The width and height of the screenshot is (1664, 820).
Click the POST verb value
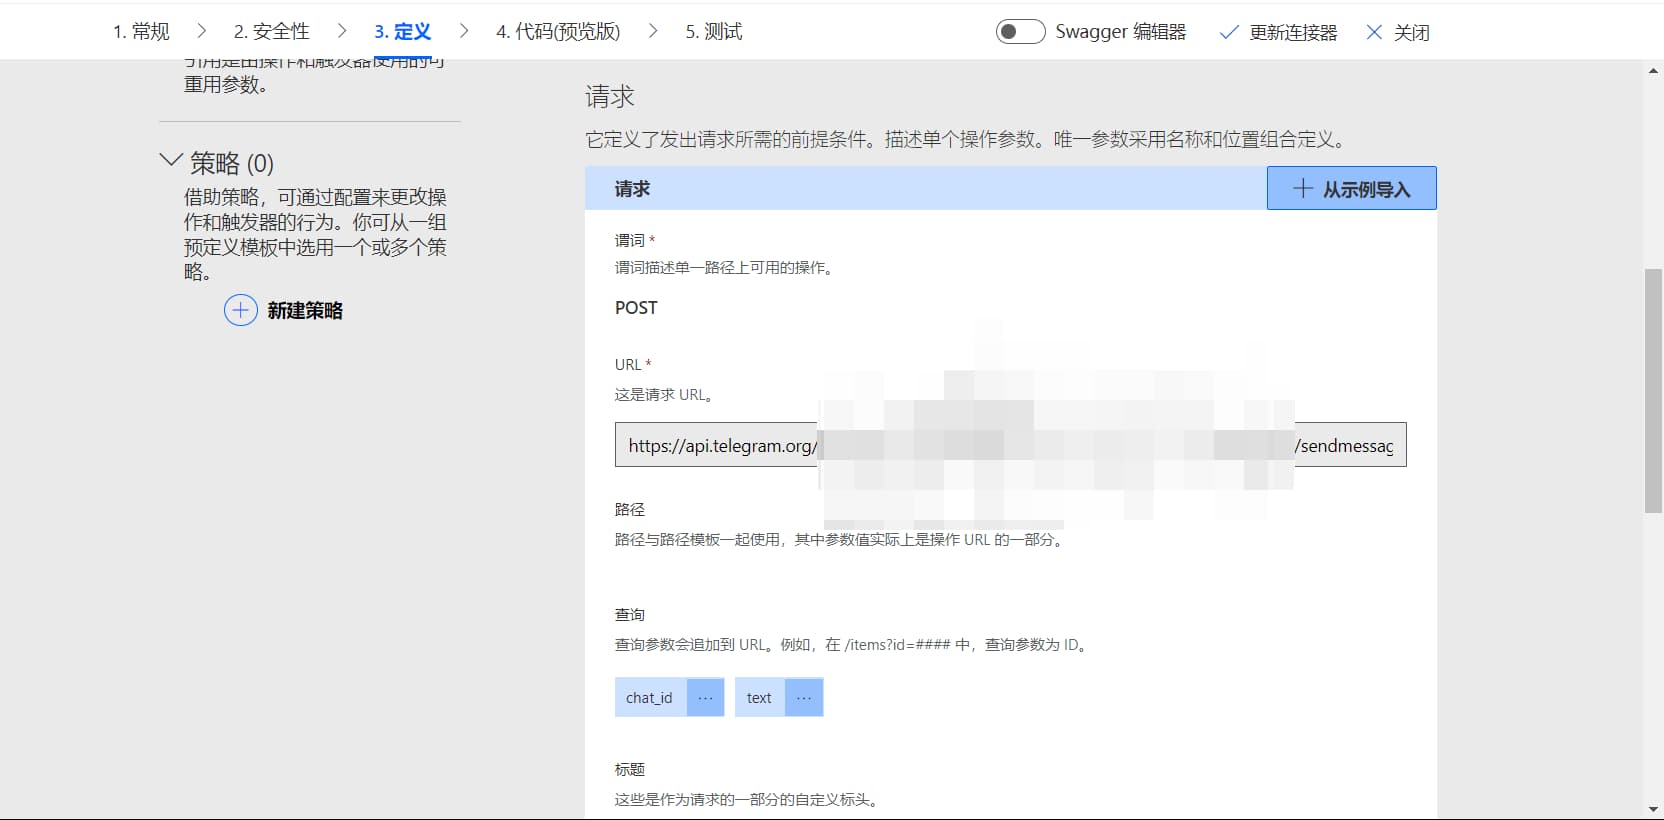tap(636, 308)
